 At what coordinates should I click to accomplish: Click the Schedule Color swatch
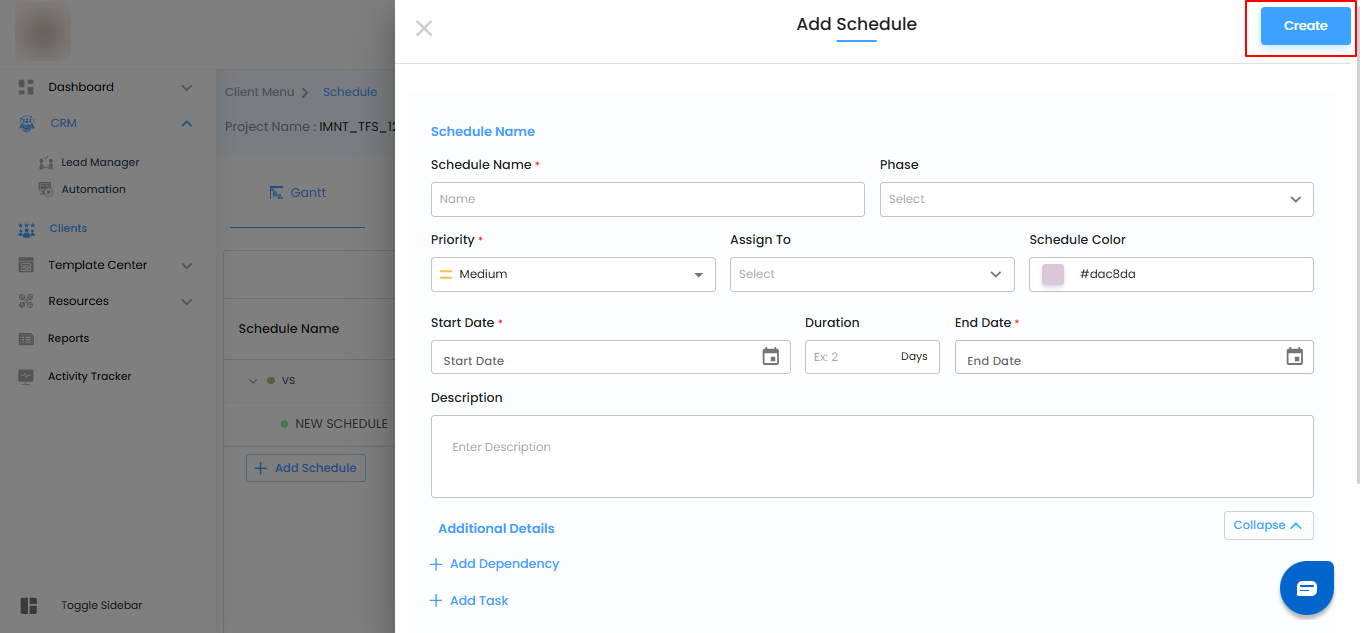point(1053,275)
